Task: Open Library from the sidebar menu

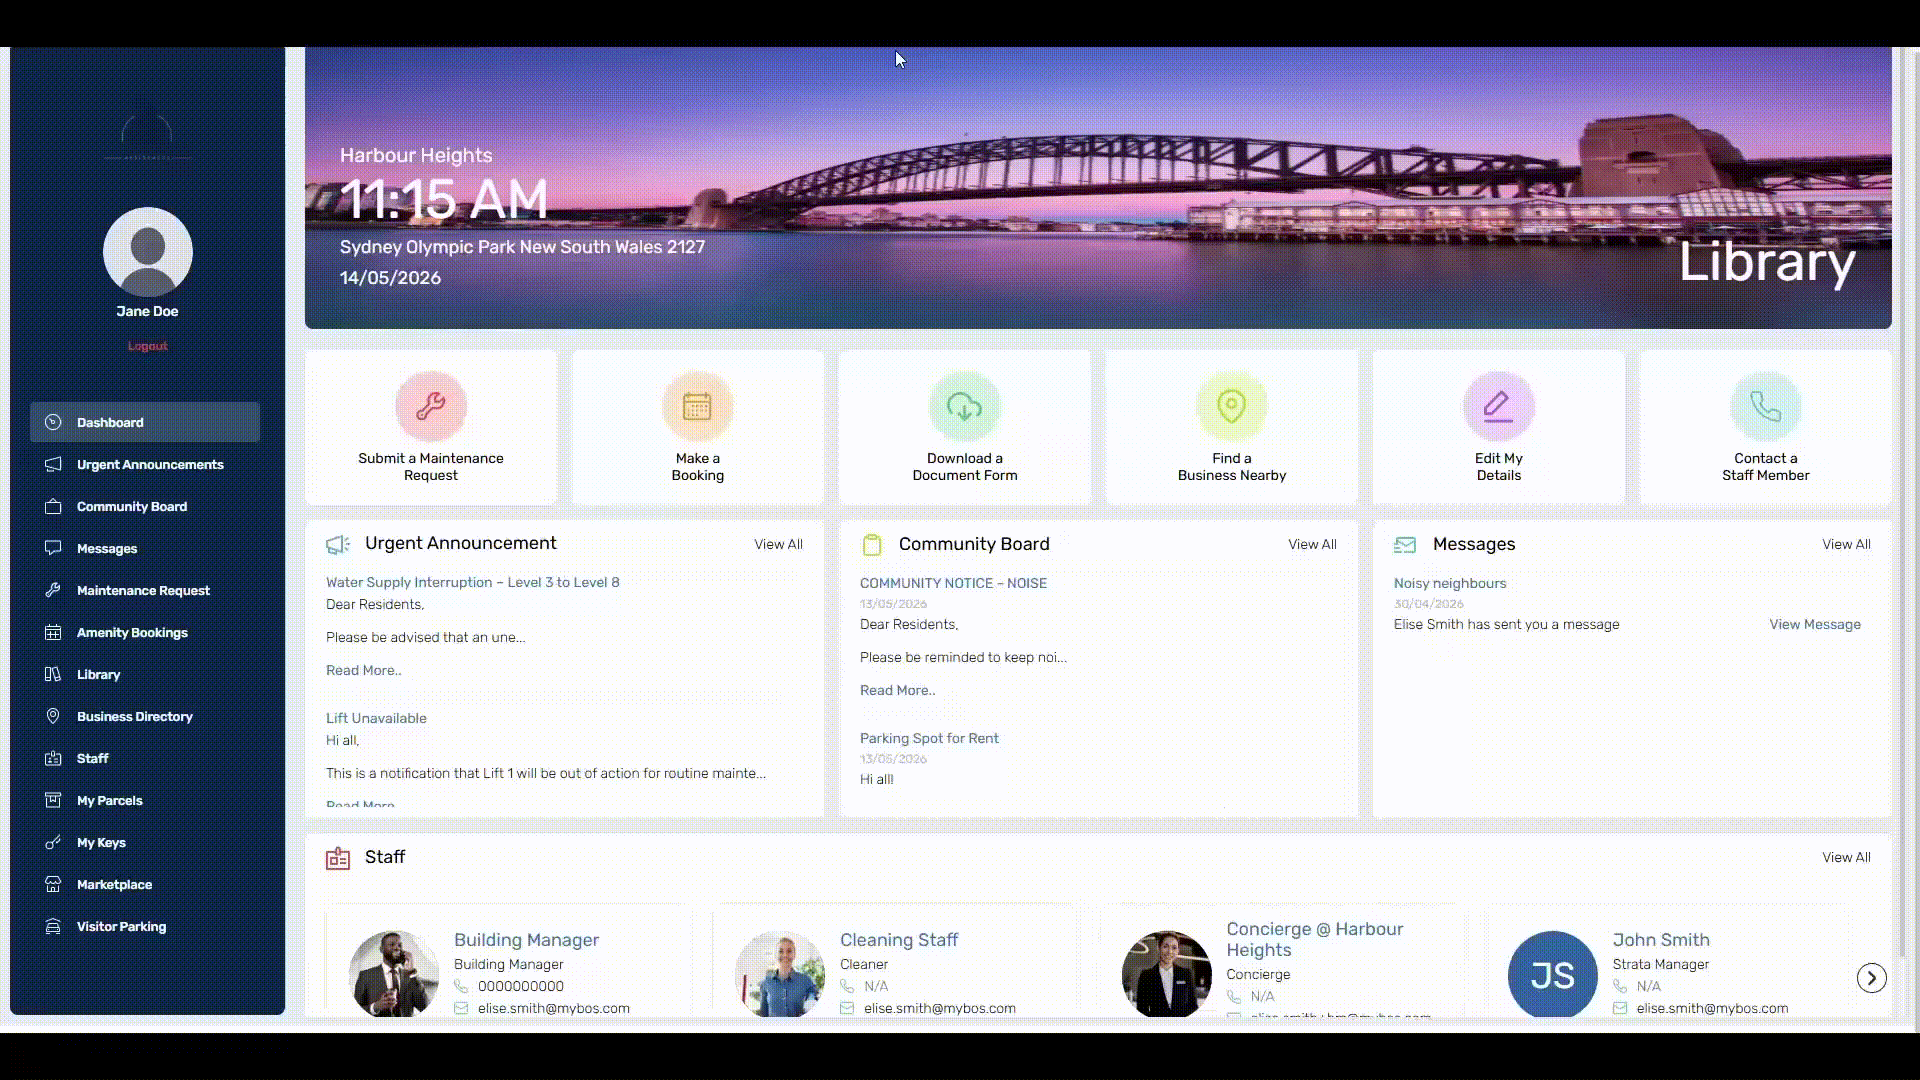Action: coord(145,674)
